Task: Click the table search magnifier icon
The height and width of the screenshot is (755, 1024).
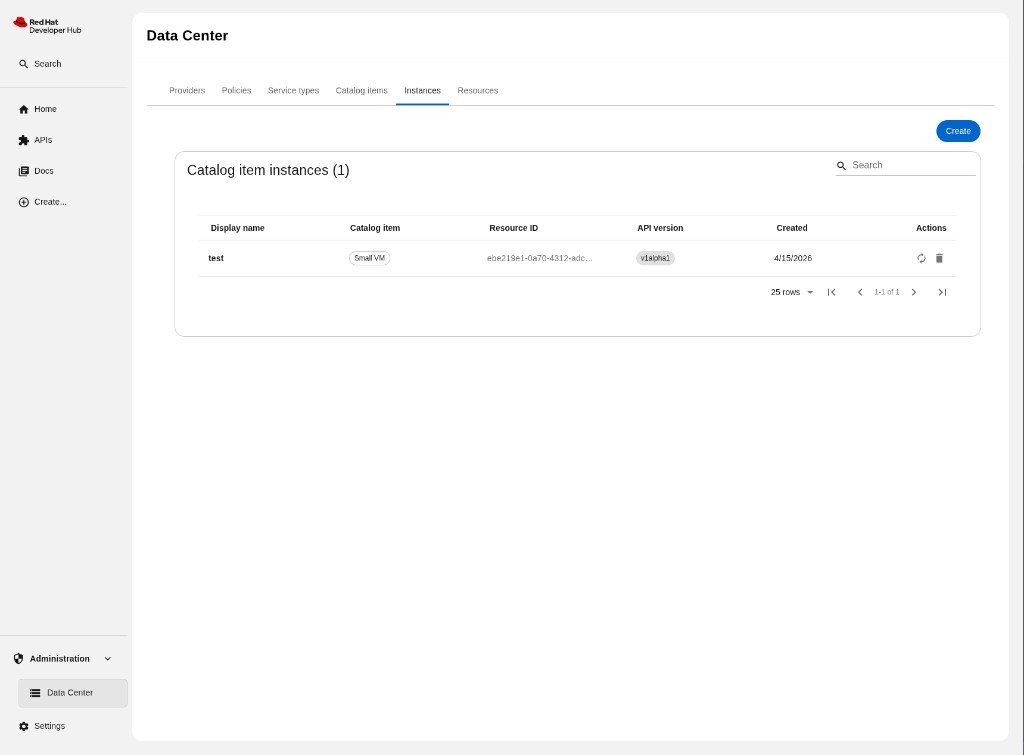Action: point(841,166)
